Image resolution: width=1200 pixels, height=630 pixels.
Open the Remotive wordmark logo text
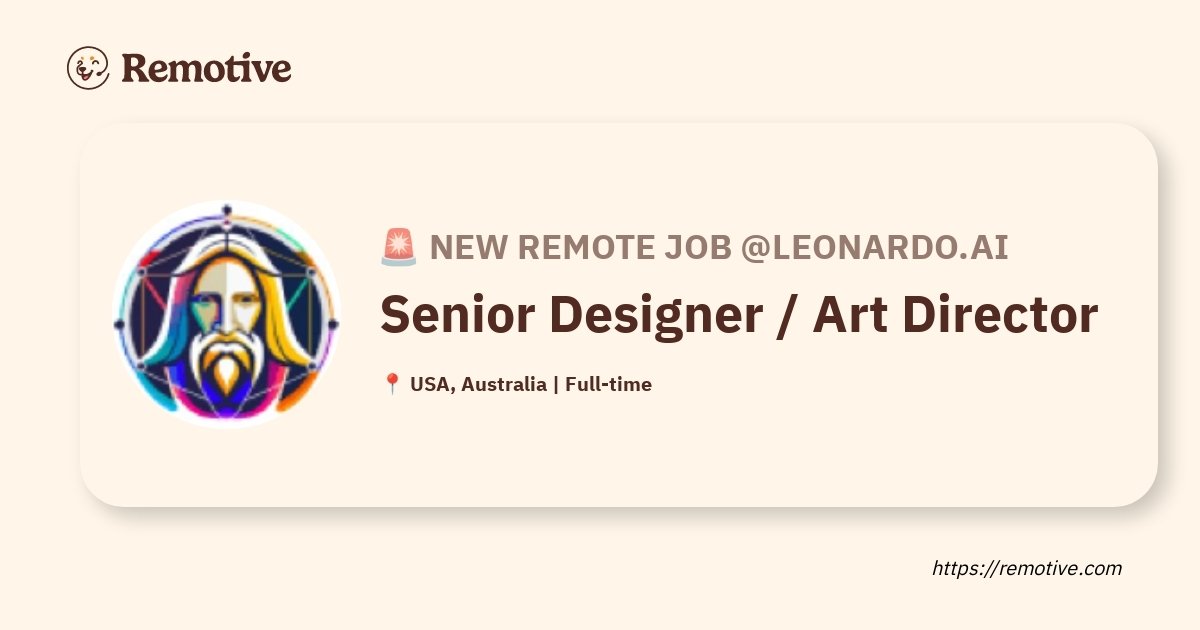pos(206,68)
